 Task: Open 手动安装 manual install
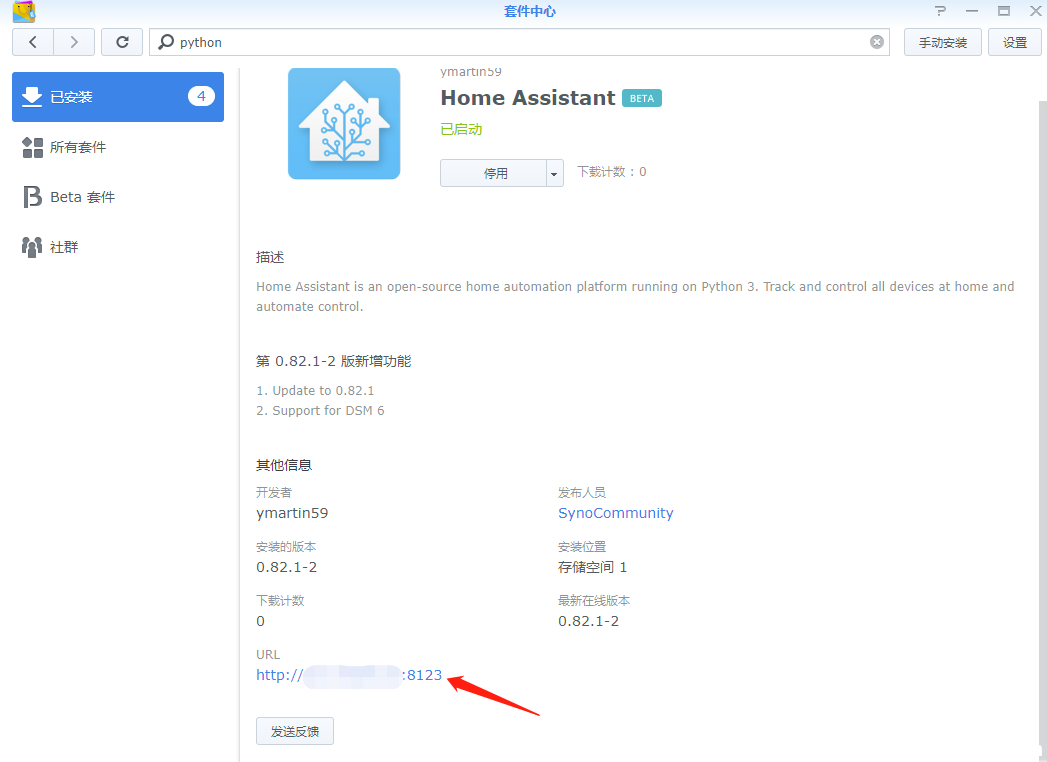pos(942,42)
